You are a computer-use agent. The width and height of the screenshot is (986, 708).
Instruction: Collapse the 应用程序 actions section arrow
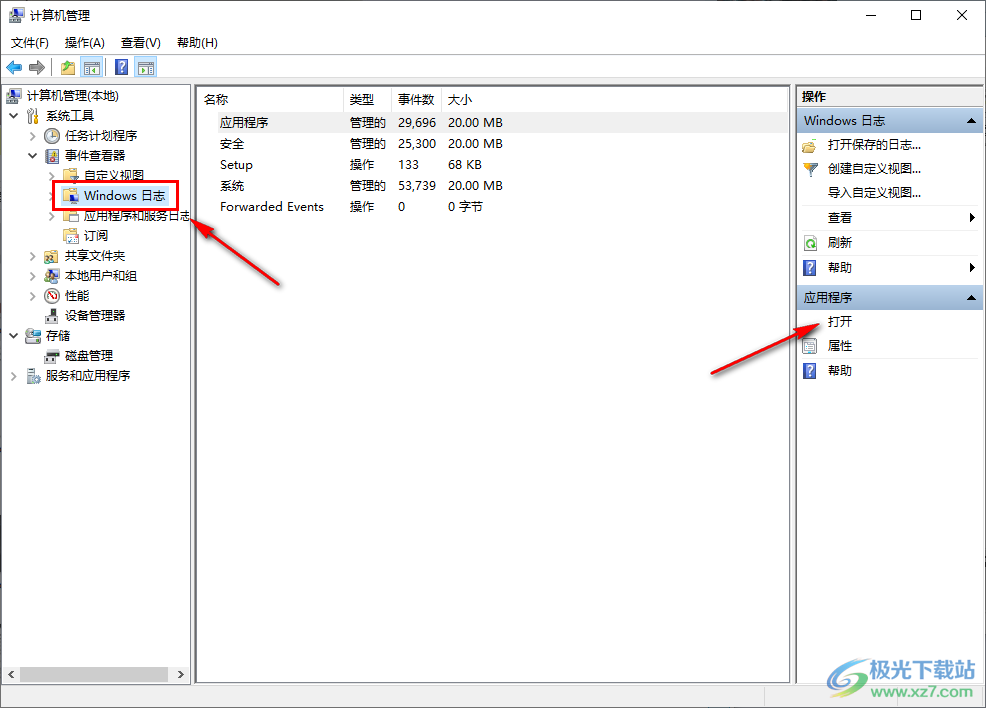[x=971, y=298]
